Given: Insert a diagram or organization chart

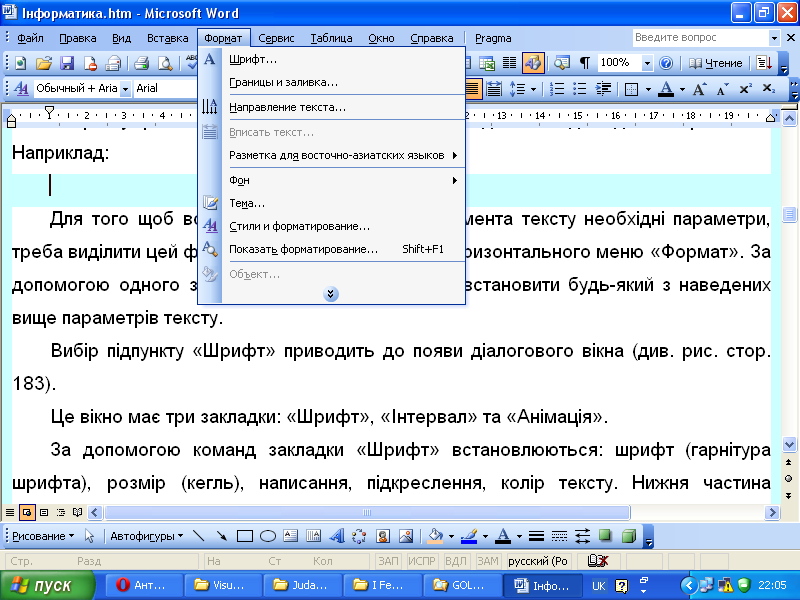Looking at the screenshot, I should pyautogui.click(x=359, y=536).
